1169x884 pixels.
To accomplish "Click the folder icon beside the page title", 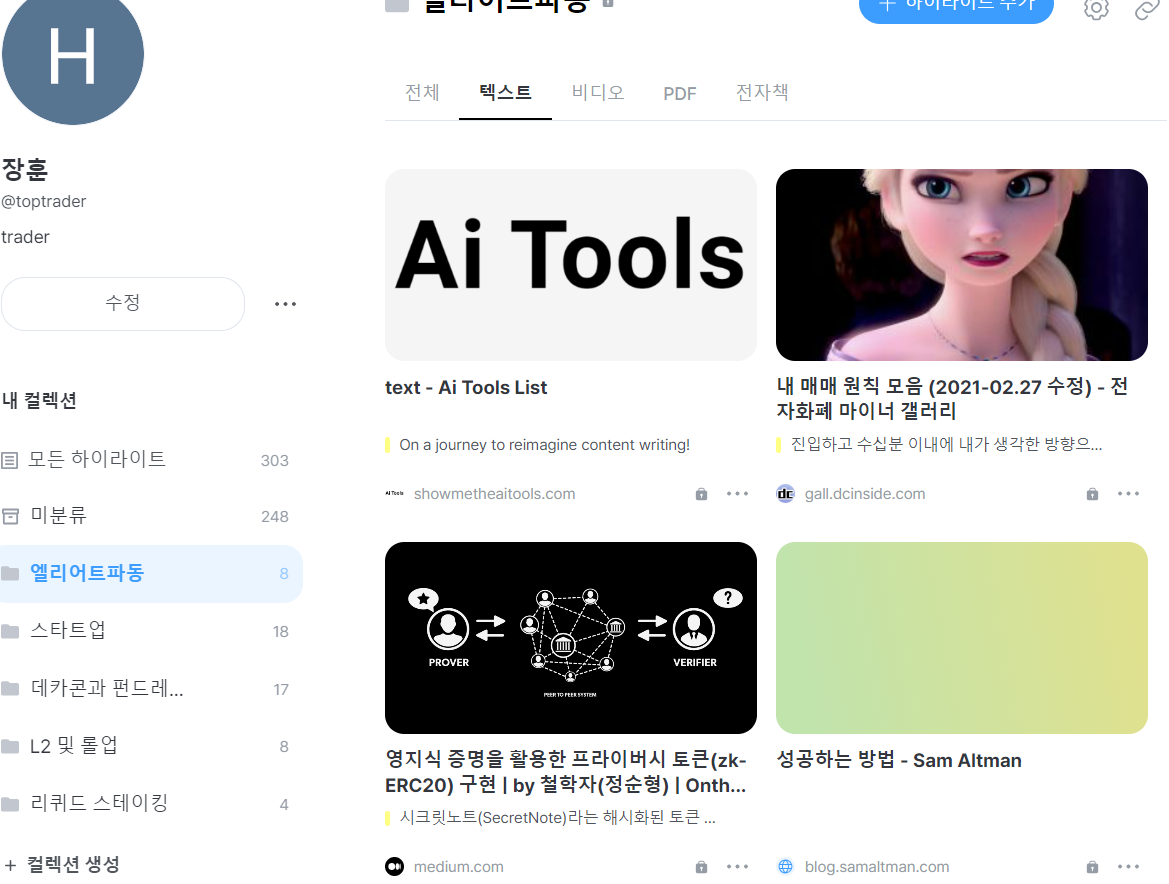I will pyautogui.click(x=397, y=4).
